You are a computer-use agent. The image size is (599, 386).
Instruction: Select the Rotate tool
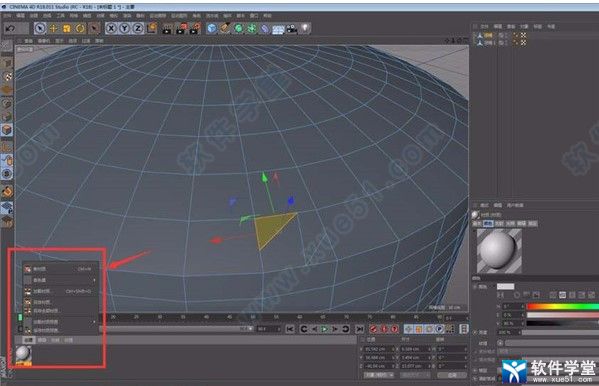coord(80,28)
